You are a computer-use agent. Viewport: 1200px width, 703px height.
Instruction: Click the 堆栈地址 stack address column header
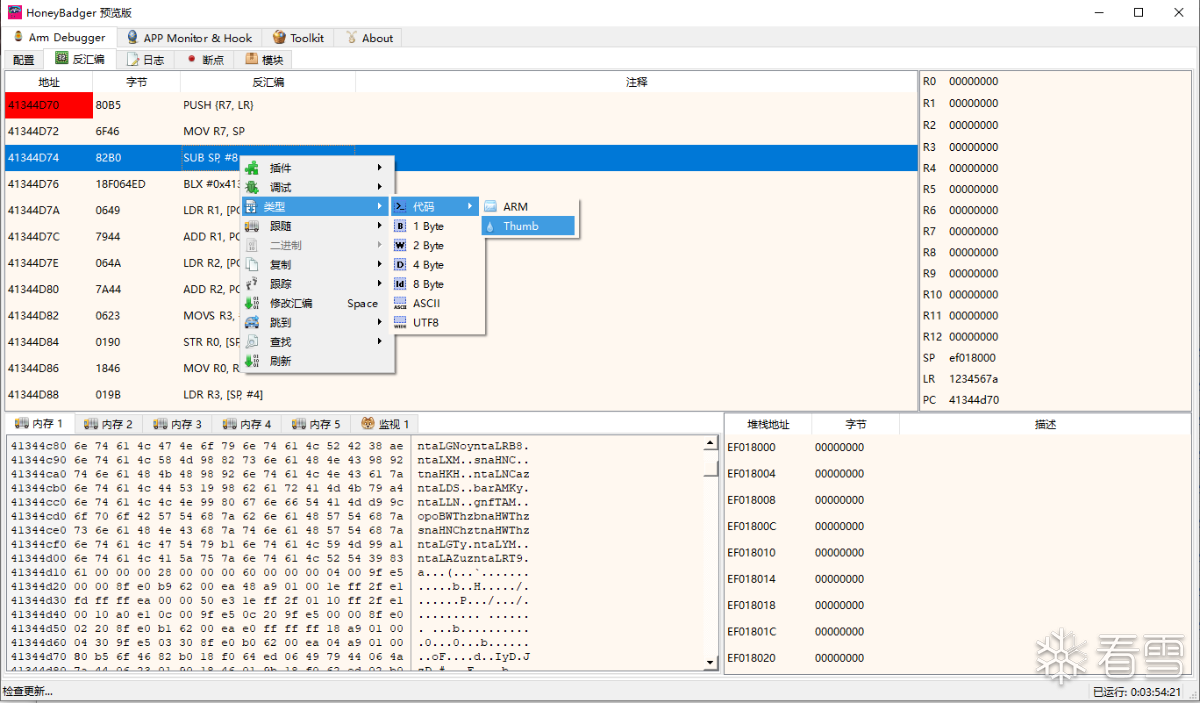click(768, 425)
